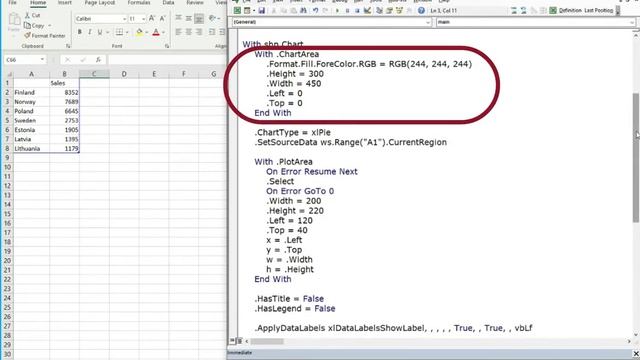Open the font color dropdown arrow
Image resolution: width=640 pixels, height=360 pixels.
(163, 32)
